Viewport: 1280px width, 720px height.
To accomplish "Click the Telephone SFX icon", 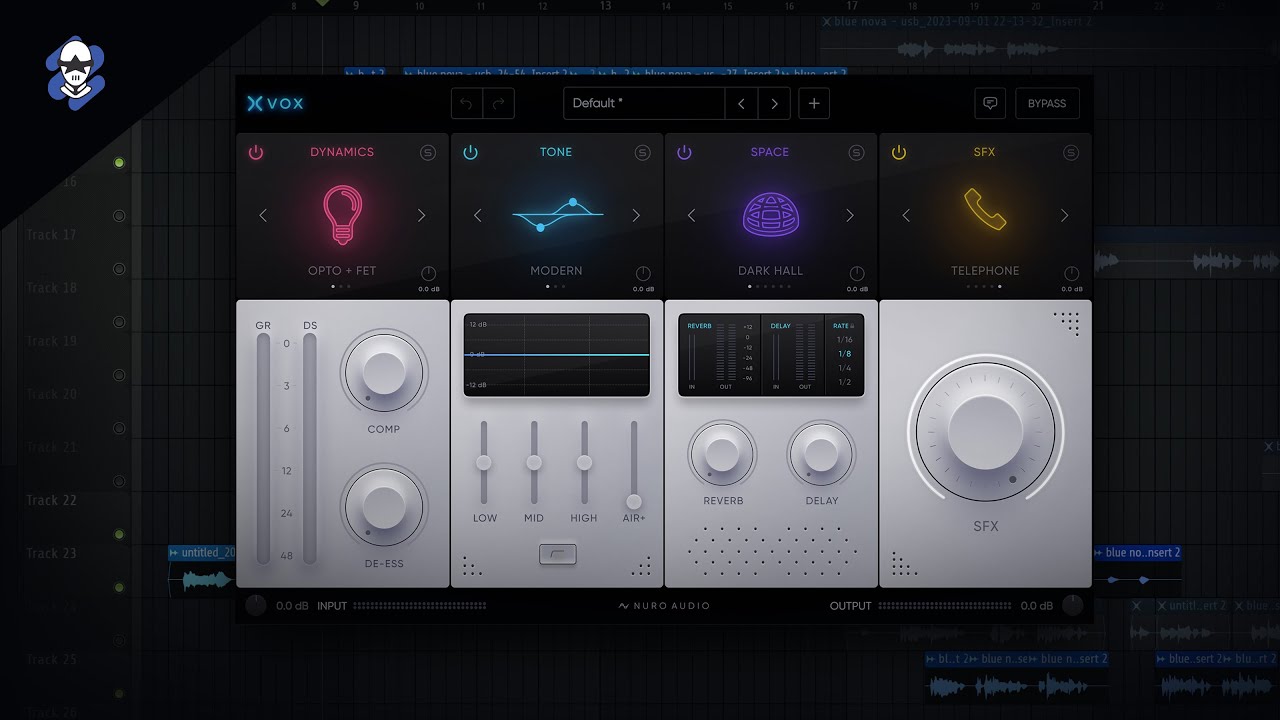I will pos(985,210).
